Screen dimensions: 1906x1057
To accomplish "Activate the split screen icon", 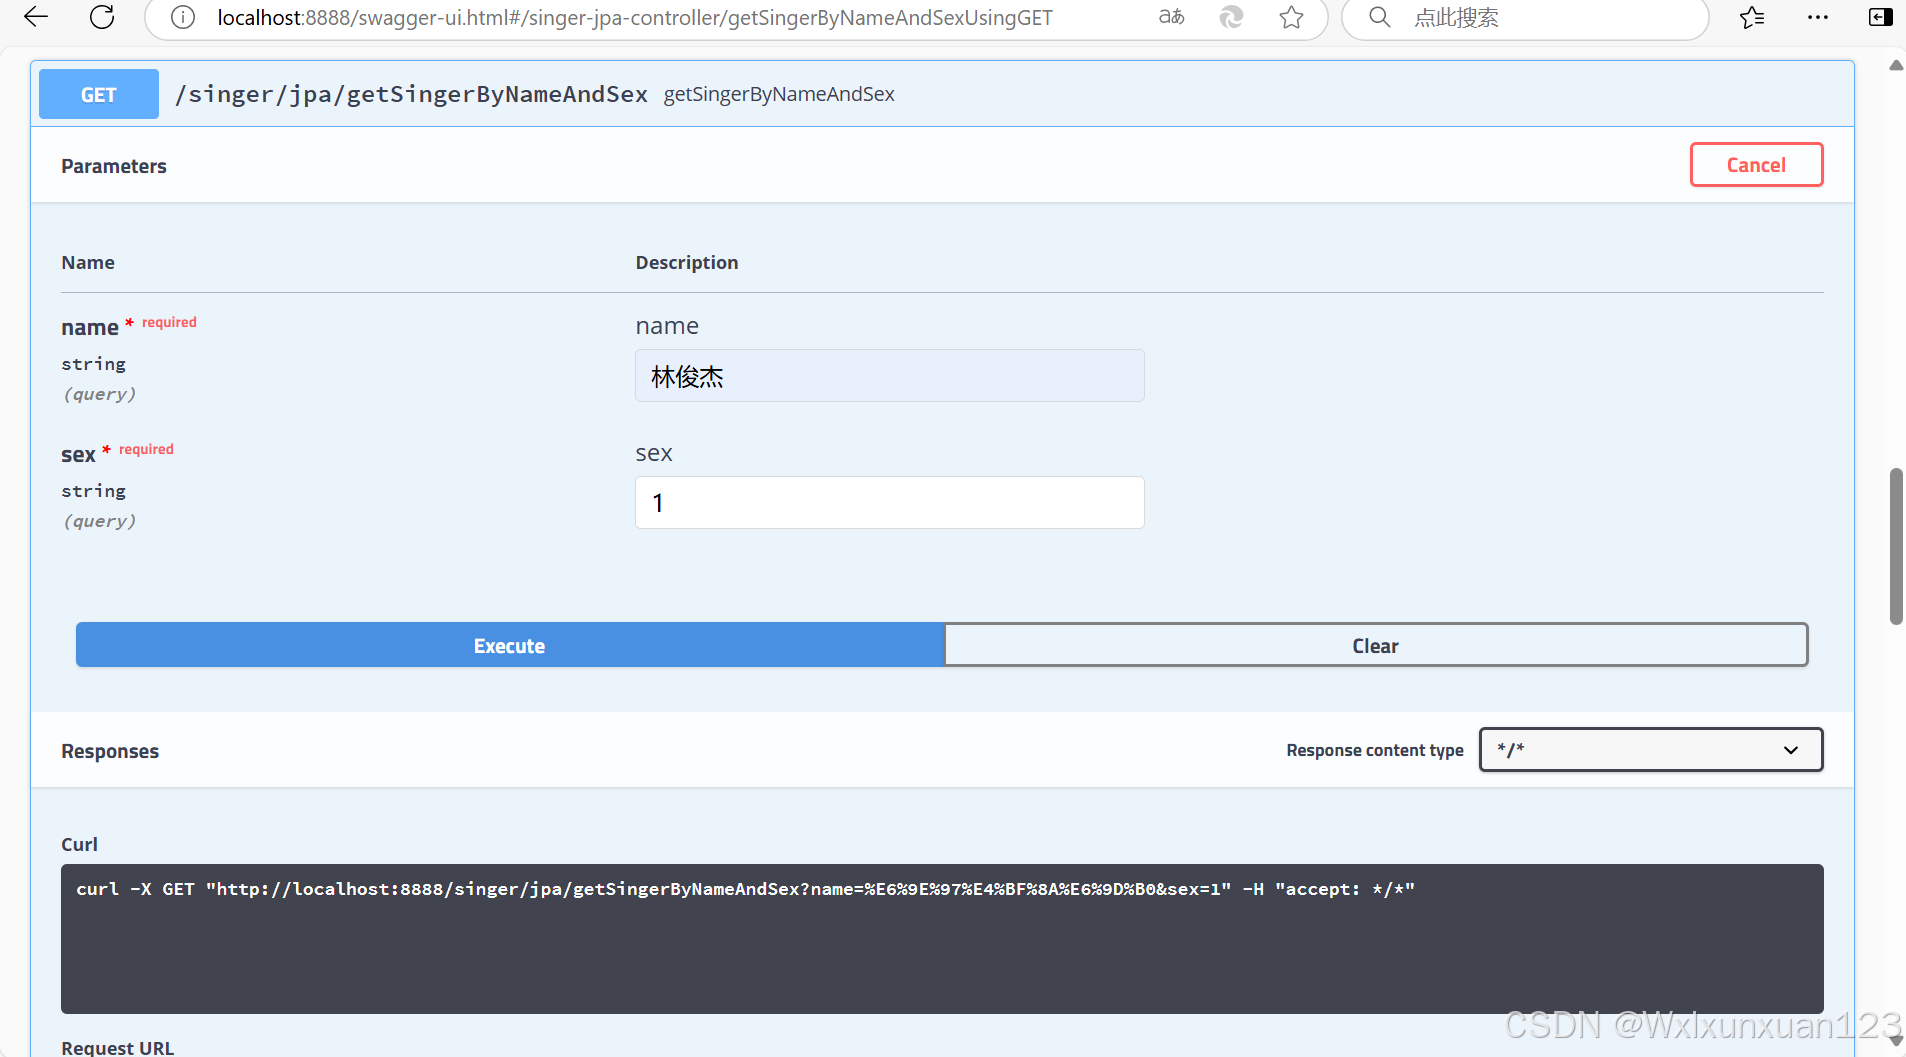I will coord(1882,17).
